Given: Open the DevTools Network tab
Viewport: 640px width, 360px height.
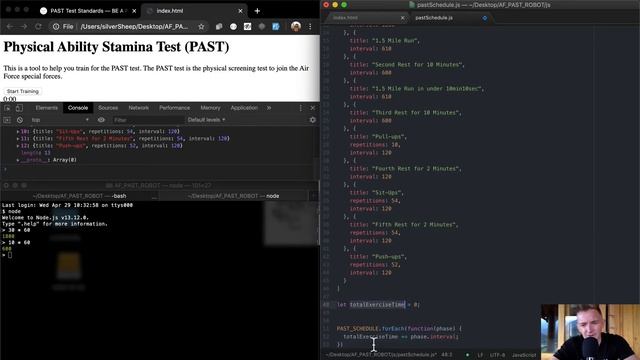Looking at the screenshot, I should (x=139, y=108).
